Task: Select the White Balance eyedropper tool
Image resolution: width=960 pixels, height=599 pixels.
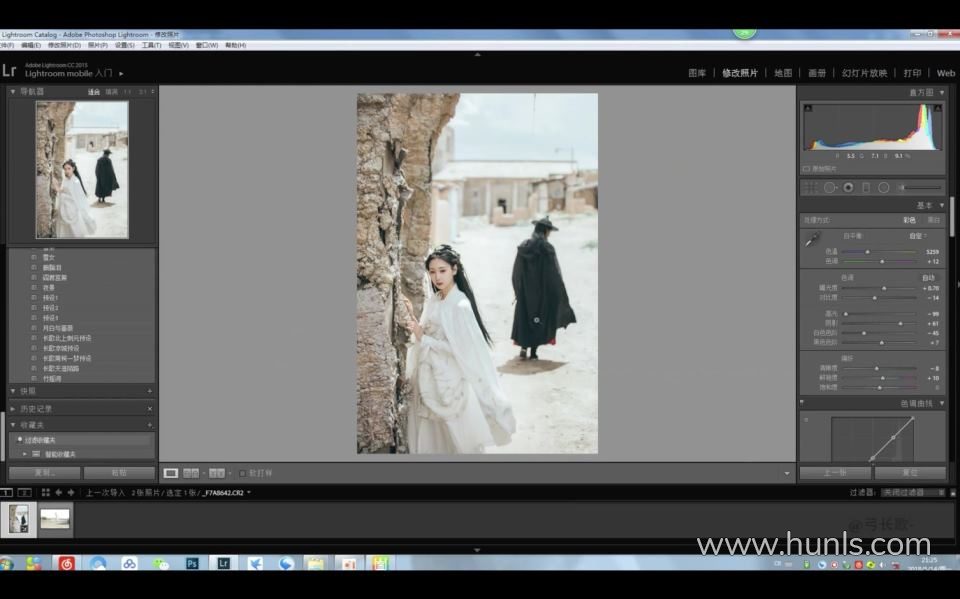Action: [812, 240]
